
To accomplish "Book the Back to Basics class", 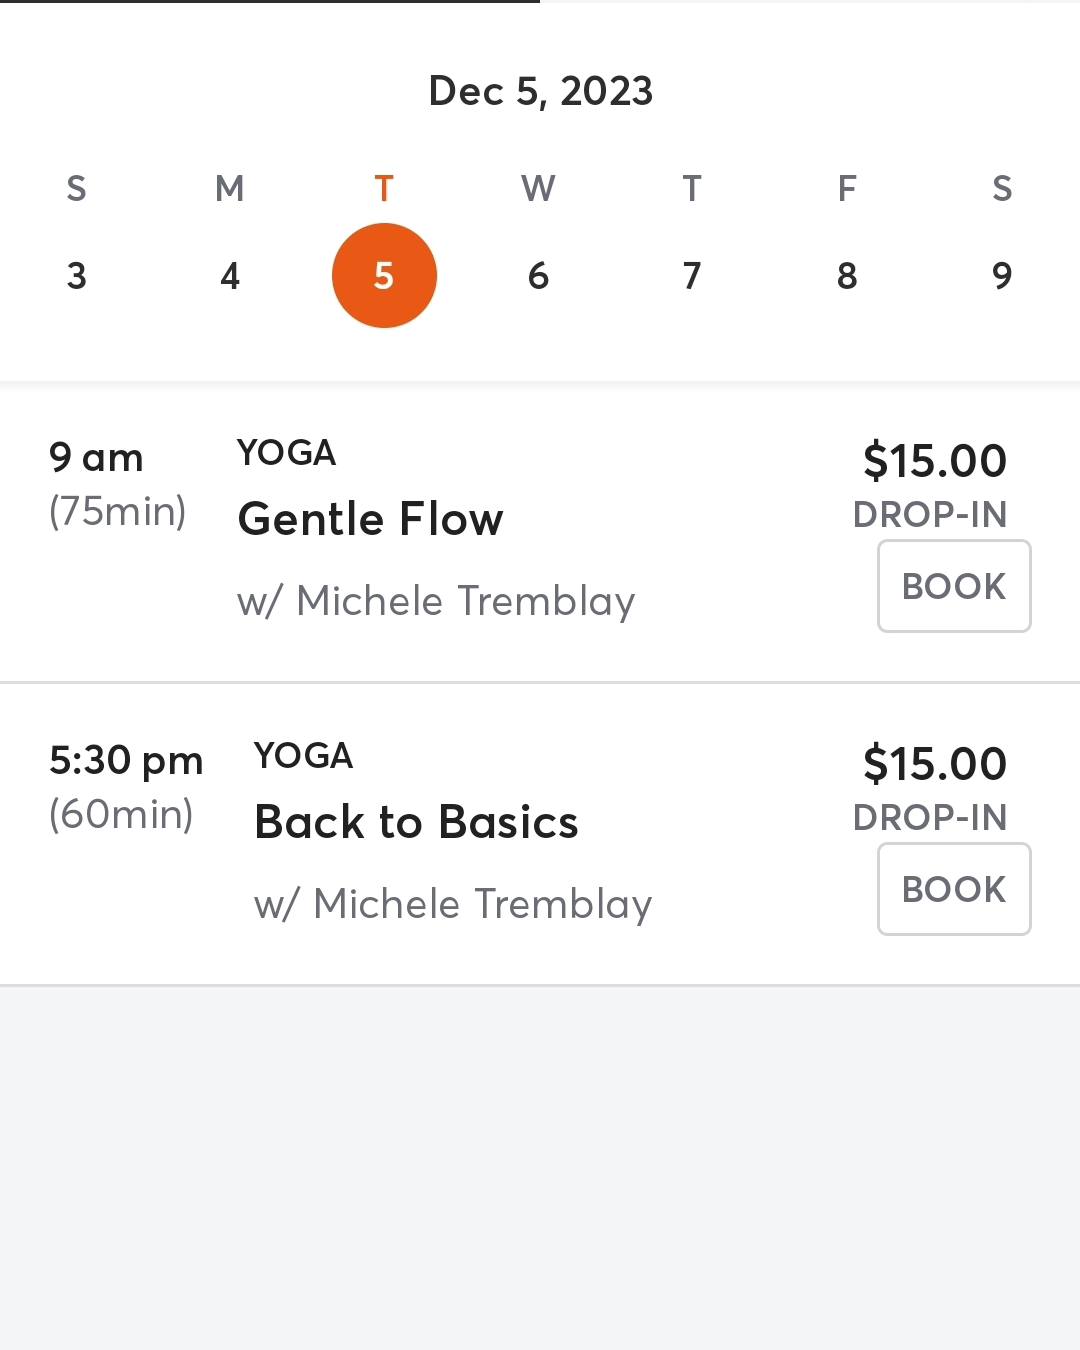I will (x=954, y=889).
